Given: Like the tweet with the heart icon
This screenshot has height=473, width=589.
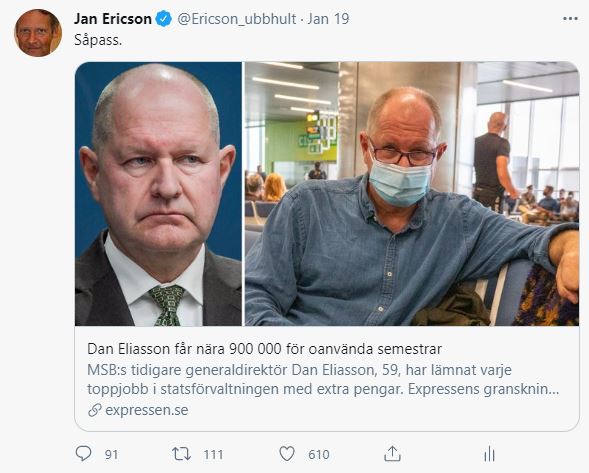Looking at the screenshot, I should (287, 454).
